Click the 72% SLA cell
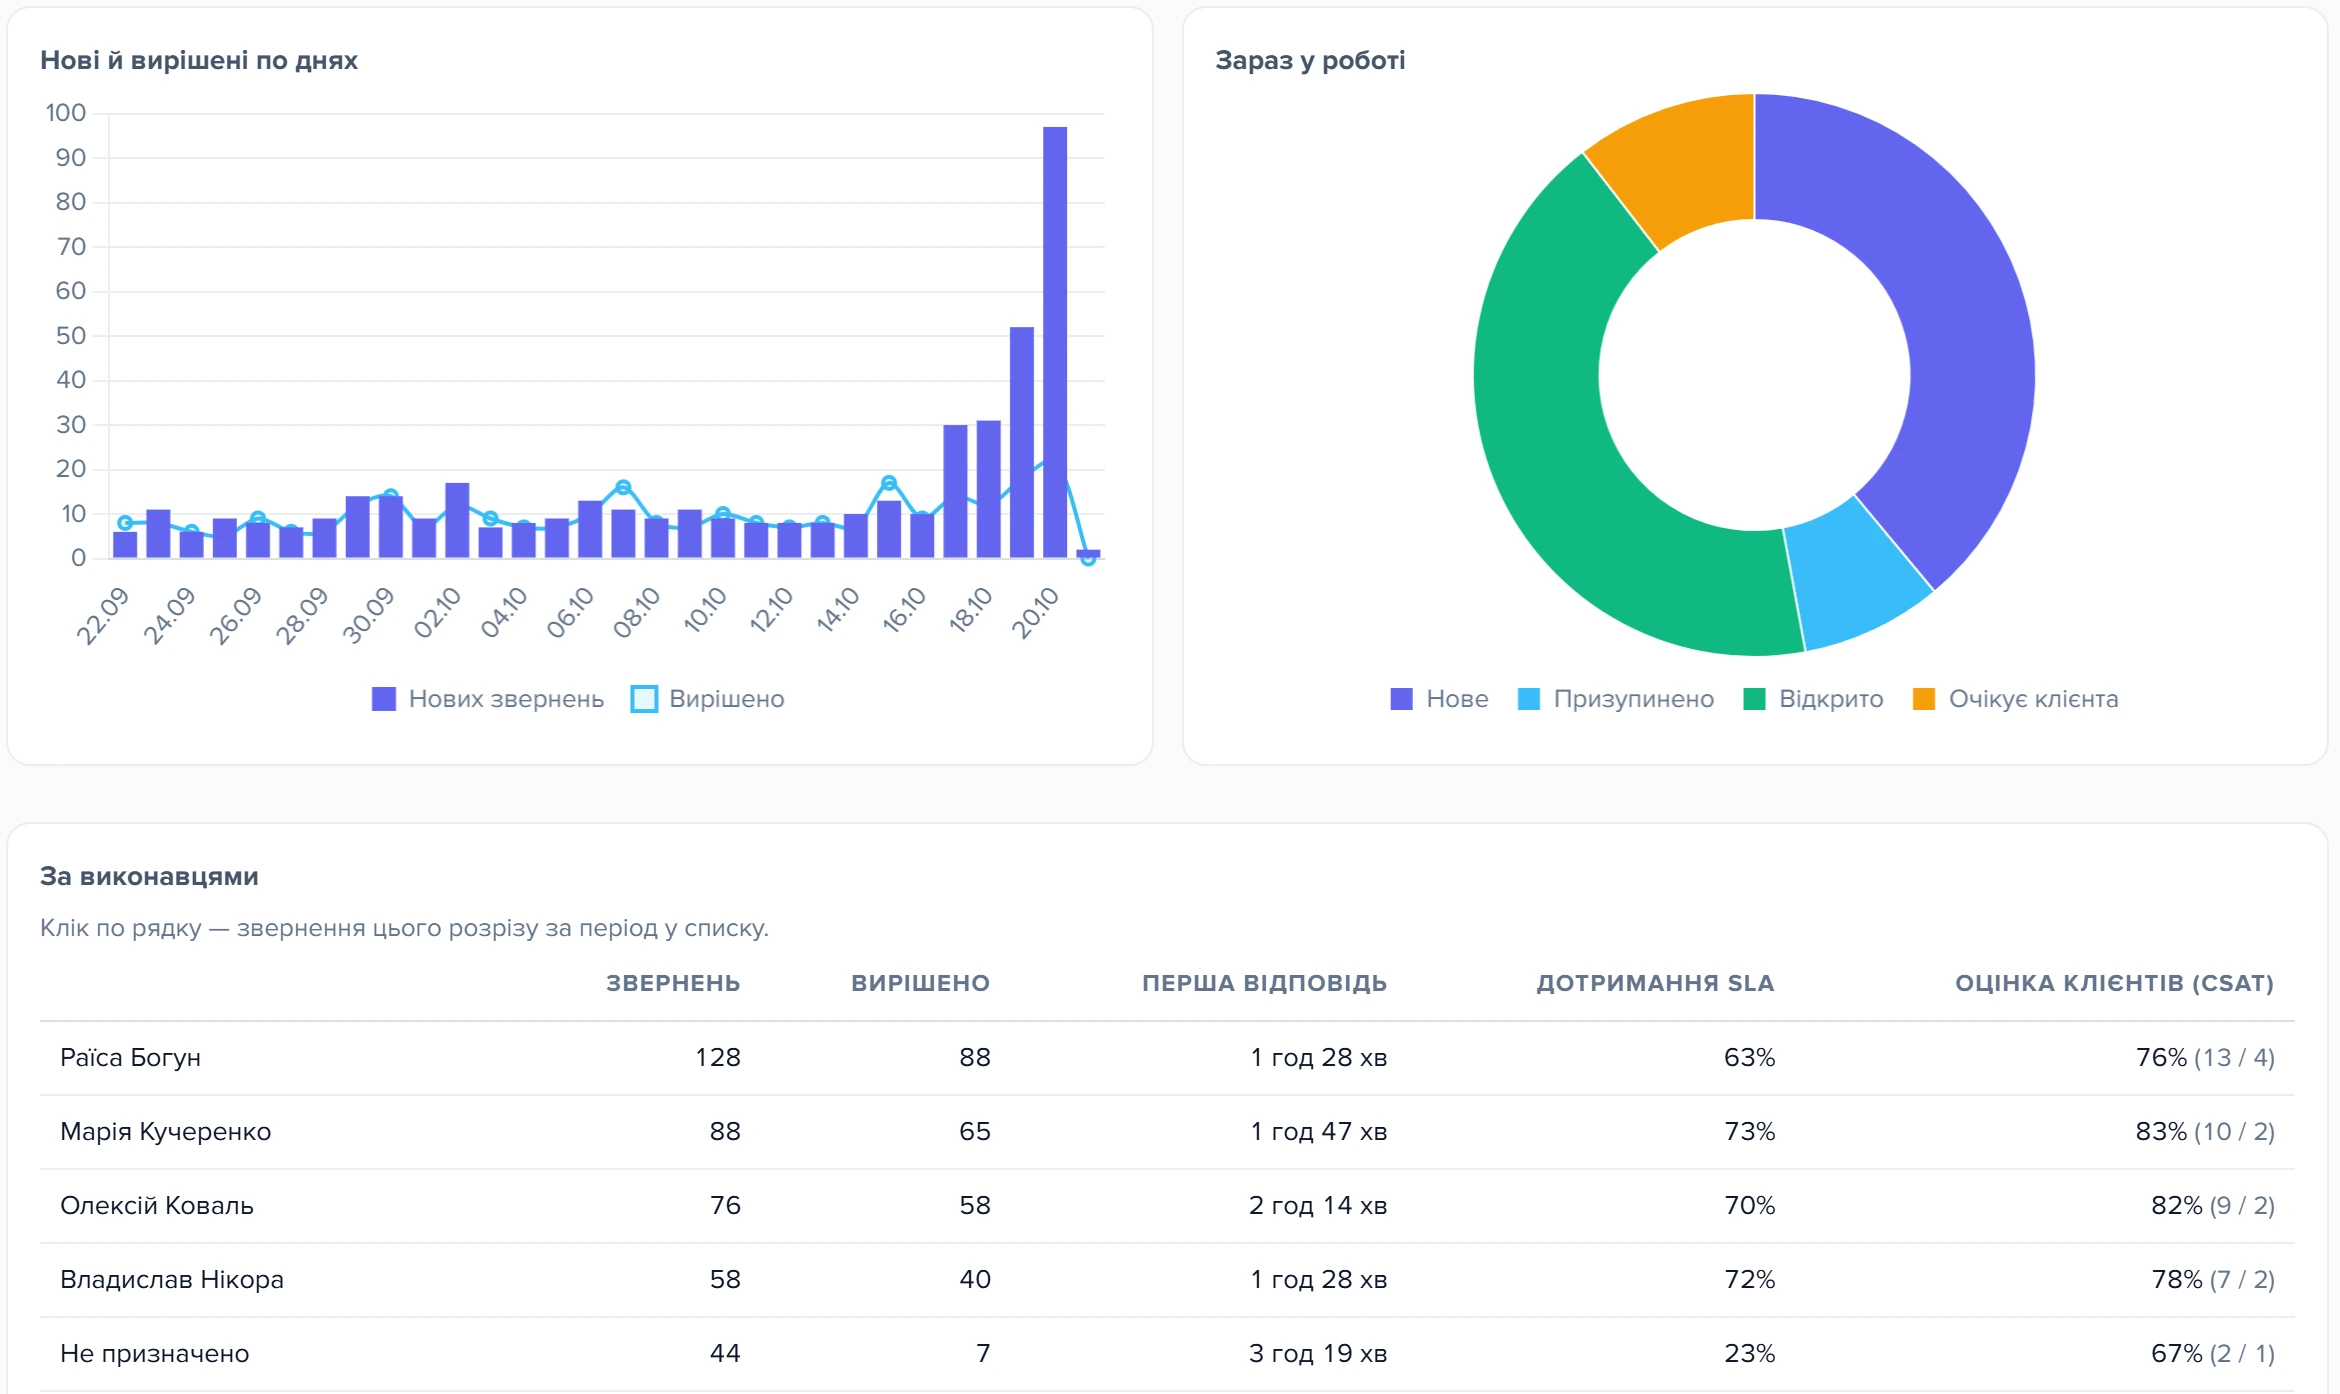The width and height of the screenshot is (2340, 1394). 1749,1280
